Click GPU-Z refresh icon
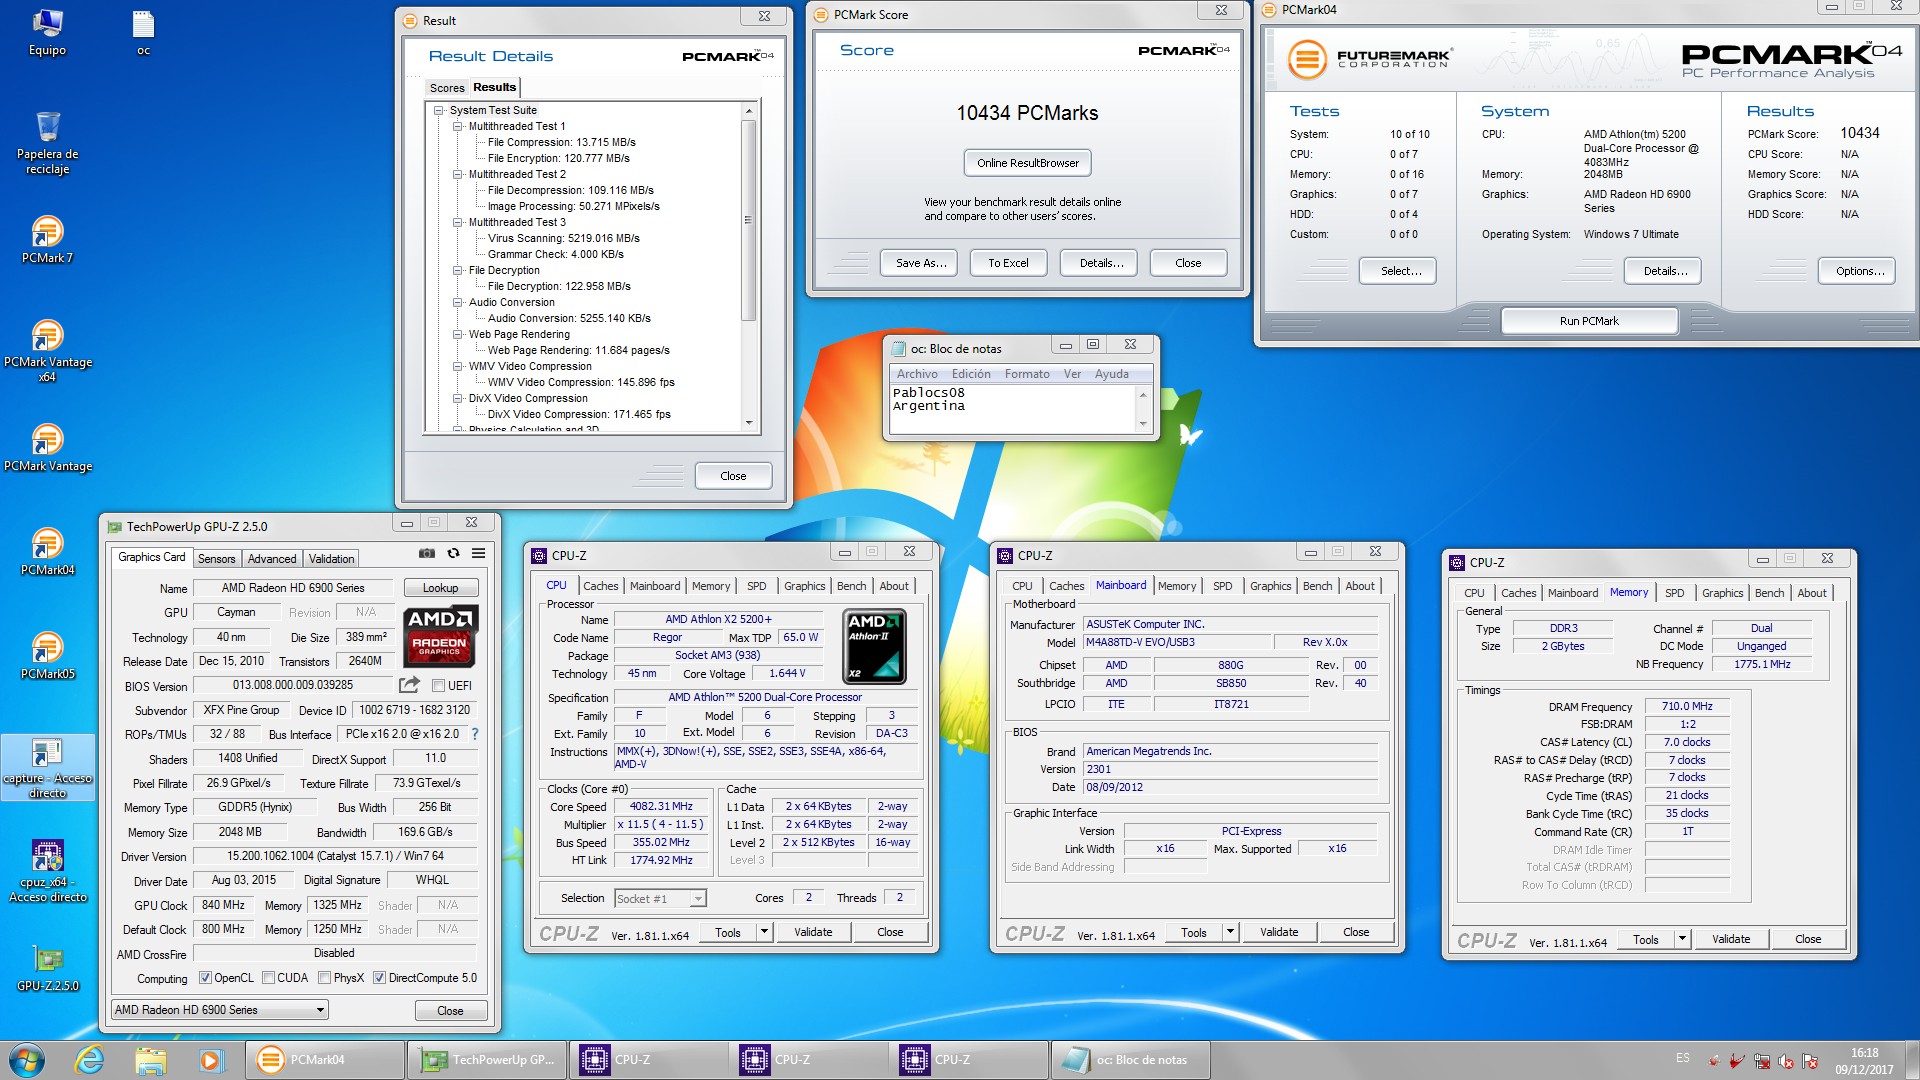Viewport: 1920px width, 1080px height. click(x=453, y=553)
